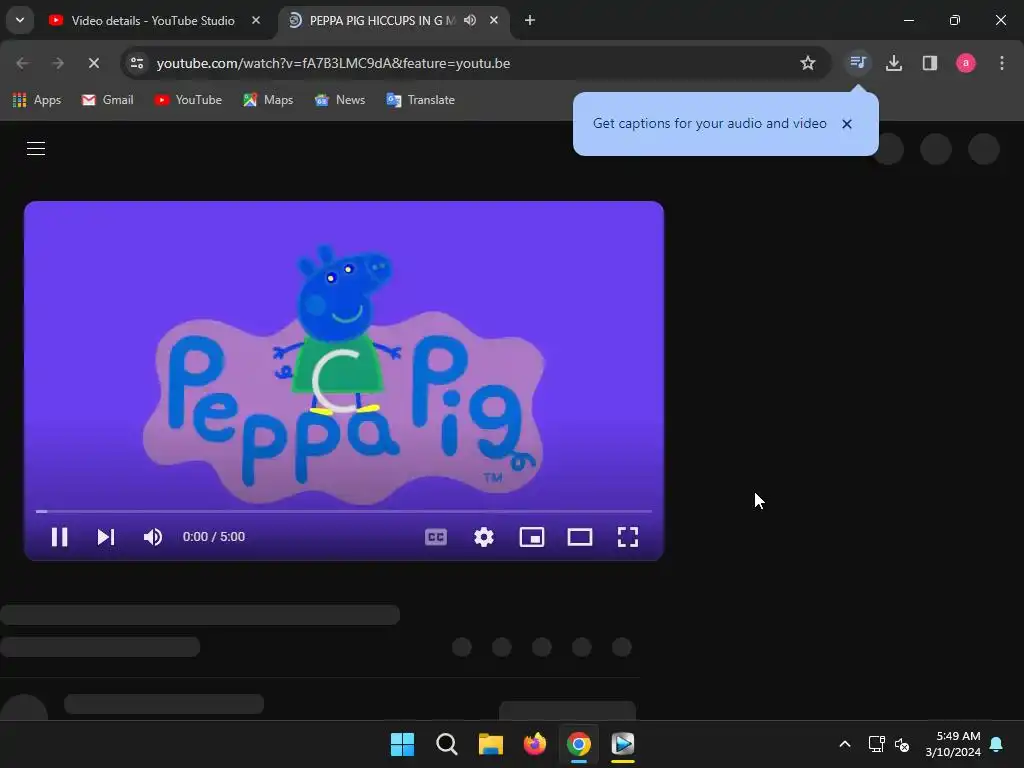This screenshot has height=768, width=1024.
Task: Open the News bookmark
Action: point(340,100)
